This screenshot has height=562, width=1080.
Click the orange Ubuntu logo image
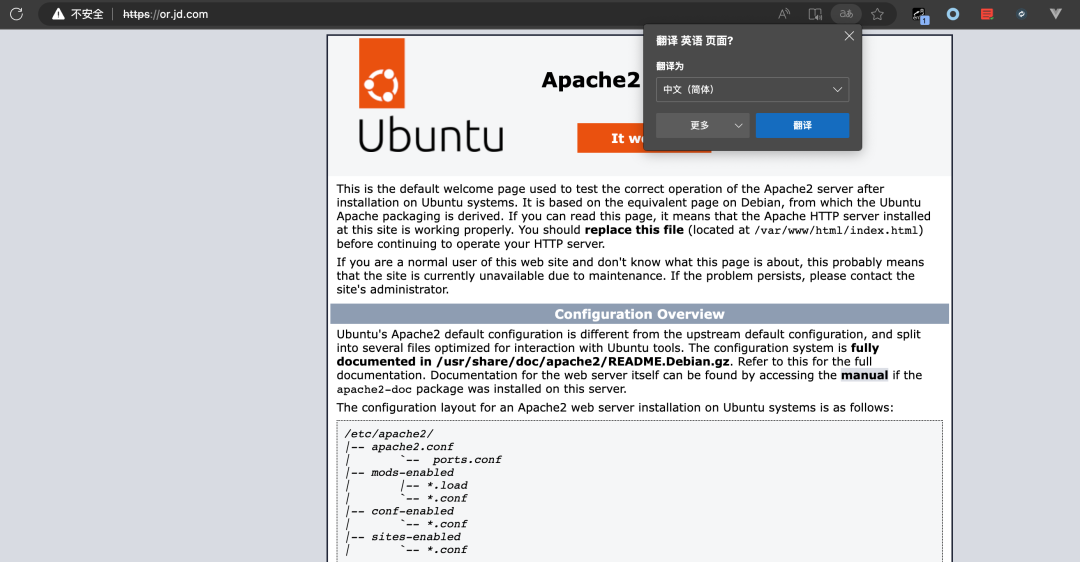pyautogui.click(x=382, y=73)
